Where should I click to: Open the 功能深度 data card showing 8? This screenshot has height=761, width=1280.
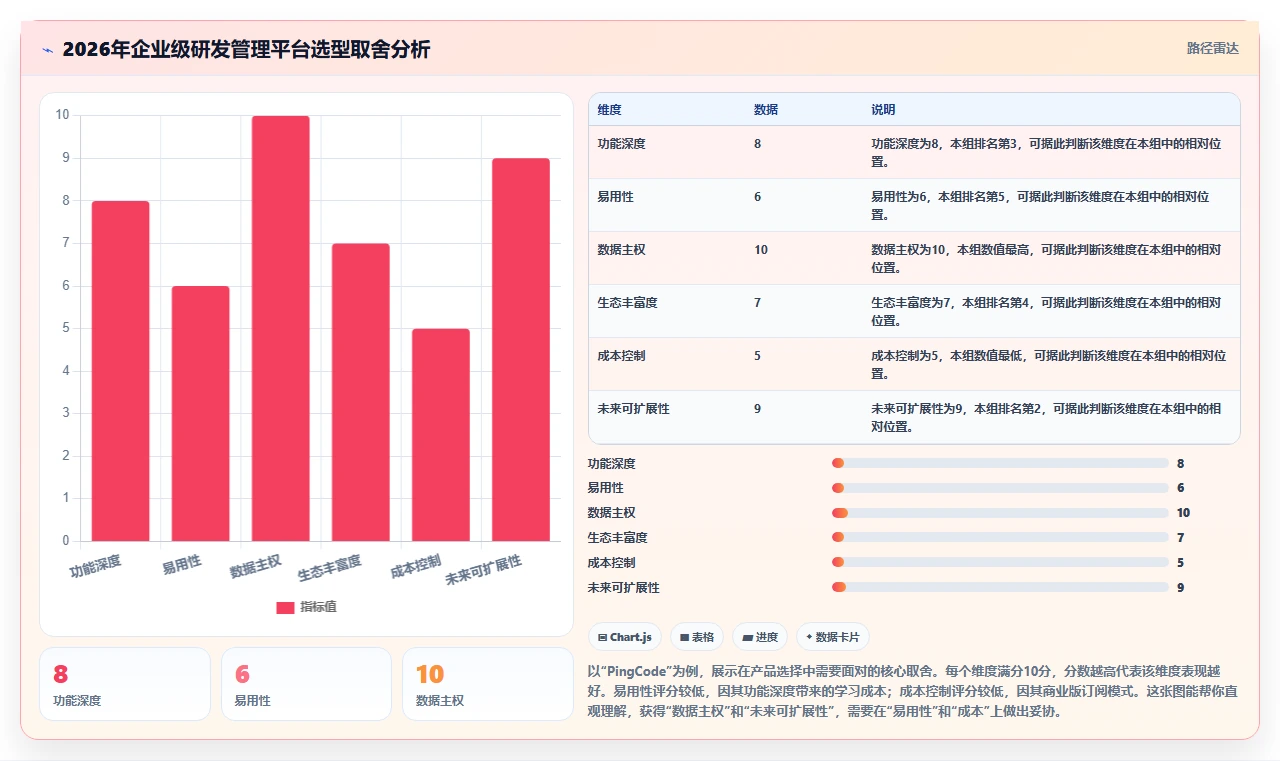click(125, 684)
